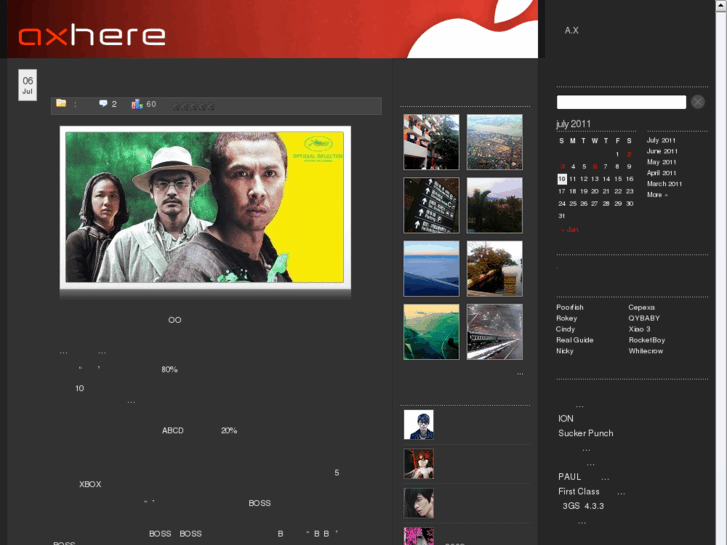The image size is (727, 545).
Task: Visit the Whitecrow blogroll link
Action: pos(646,351)
